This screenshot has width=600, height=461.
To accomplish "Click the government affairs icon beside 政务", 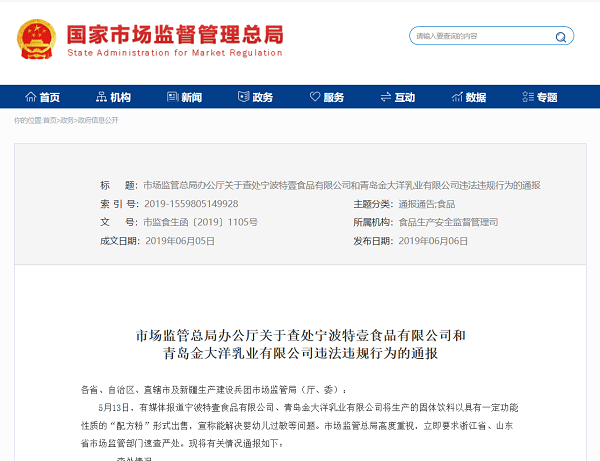I will point(243,97).
